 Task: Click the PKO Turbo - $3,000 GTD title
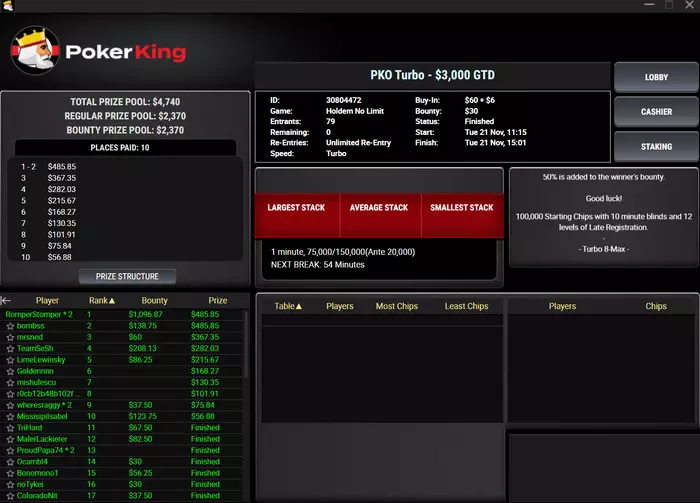[x=432, y=75]
